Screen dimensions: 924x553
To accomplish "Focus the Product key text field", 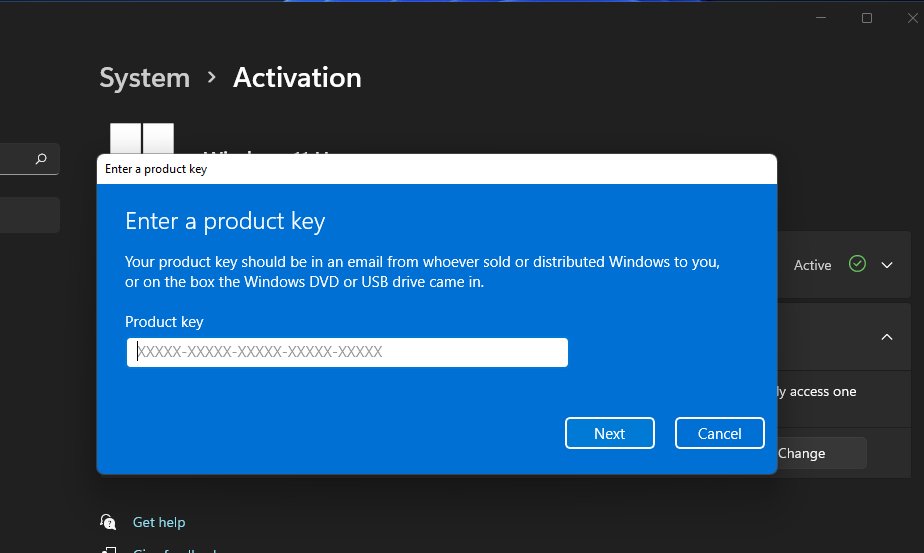I will [347, 352].
